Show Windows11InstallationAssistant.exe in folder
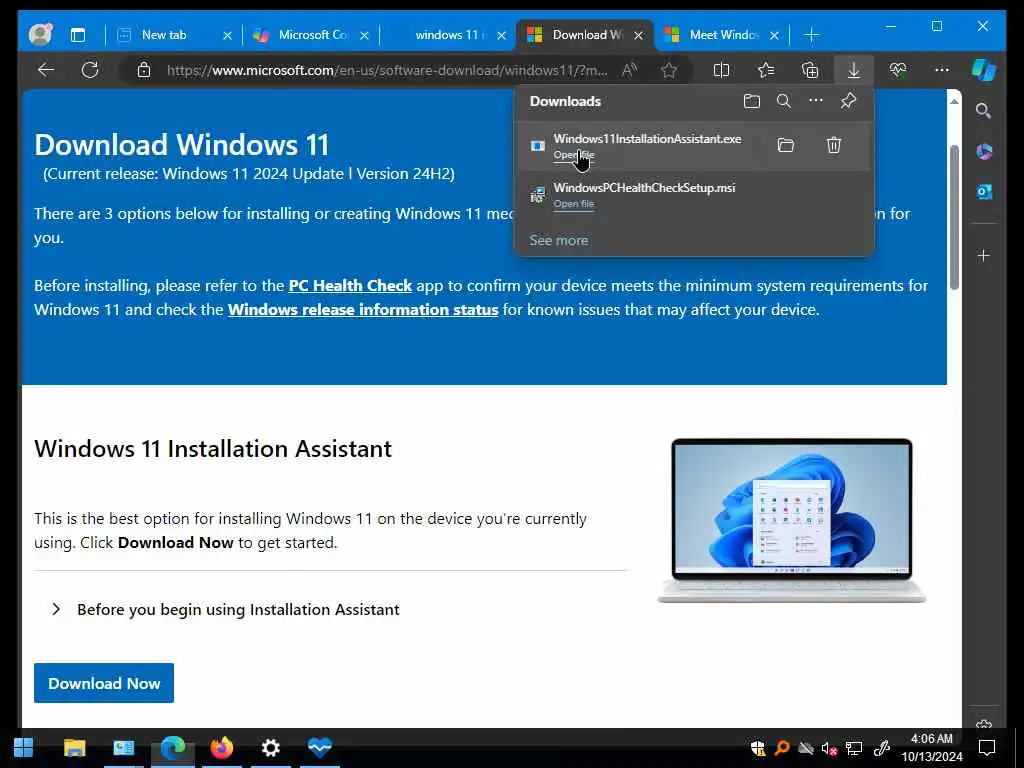Viewport: 1024px width, 768px height. pos(786,145)
